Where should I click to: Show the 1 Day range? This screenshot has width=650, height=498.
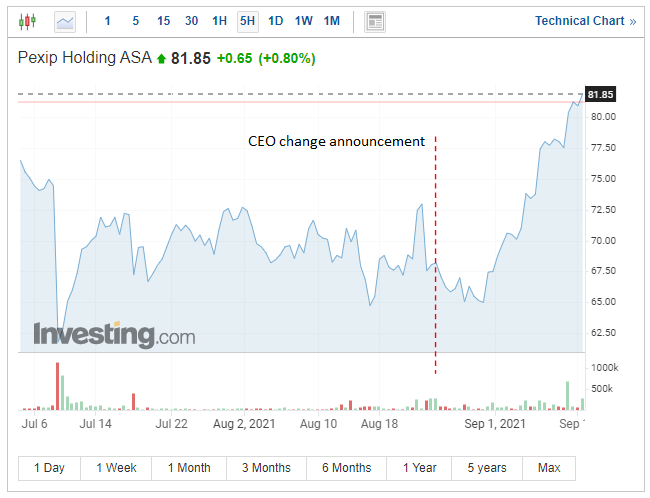[49, 468]
